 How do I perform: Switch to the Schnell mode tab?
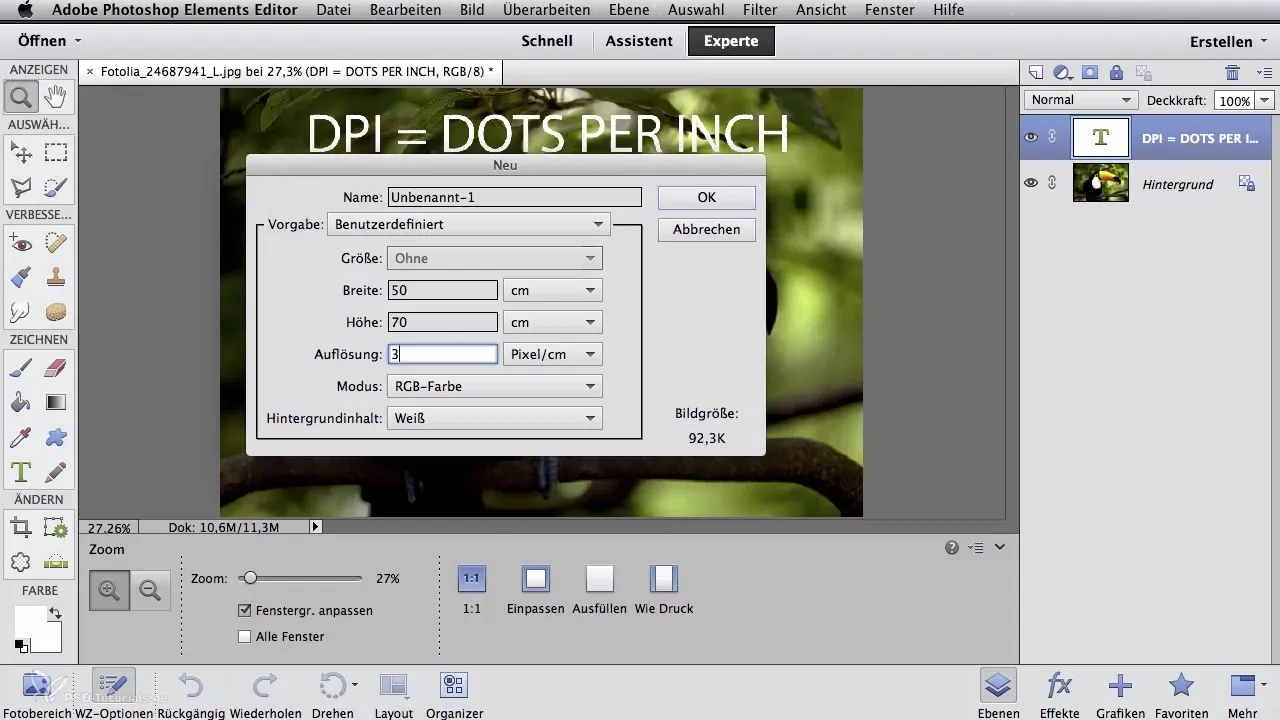click(547, 41)
